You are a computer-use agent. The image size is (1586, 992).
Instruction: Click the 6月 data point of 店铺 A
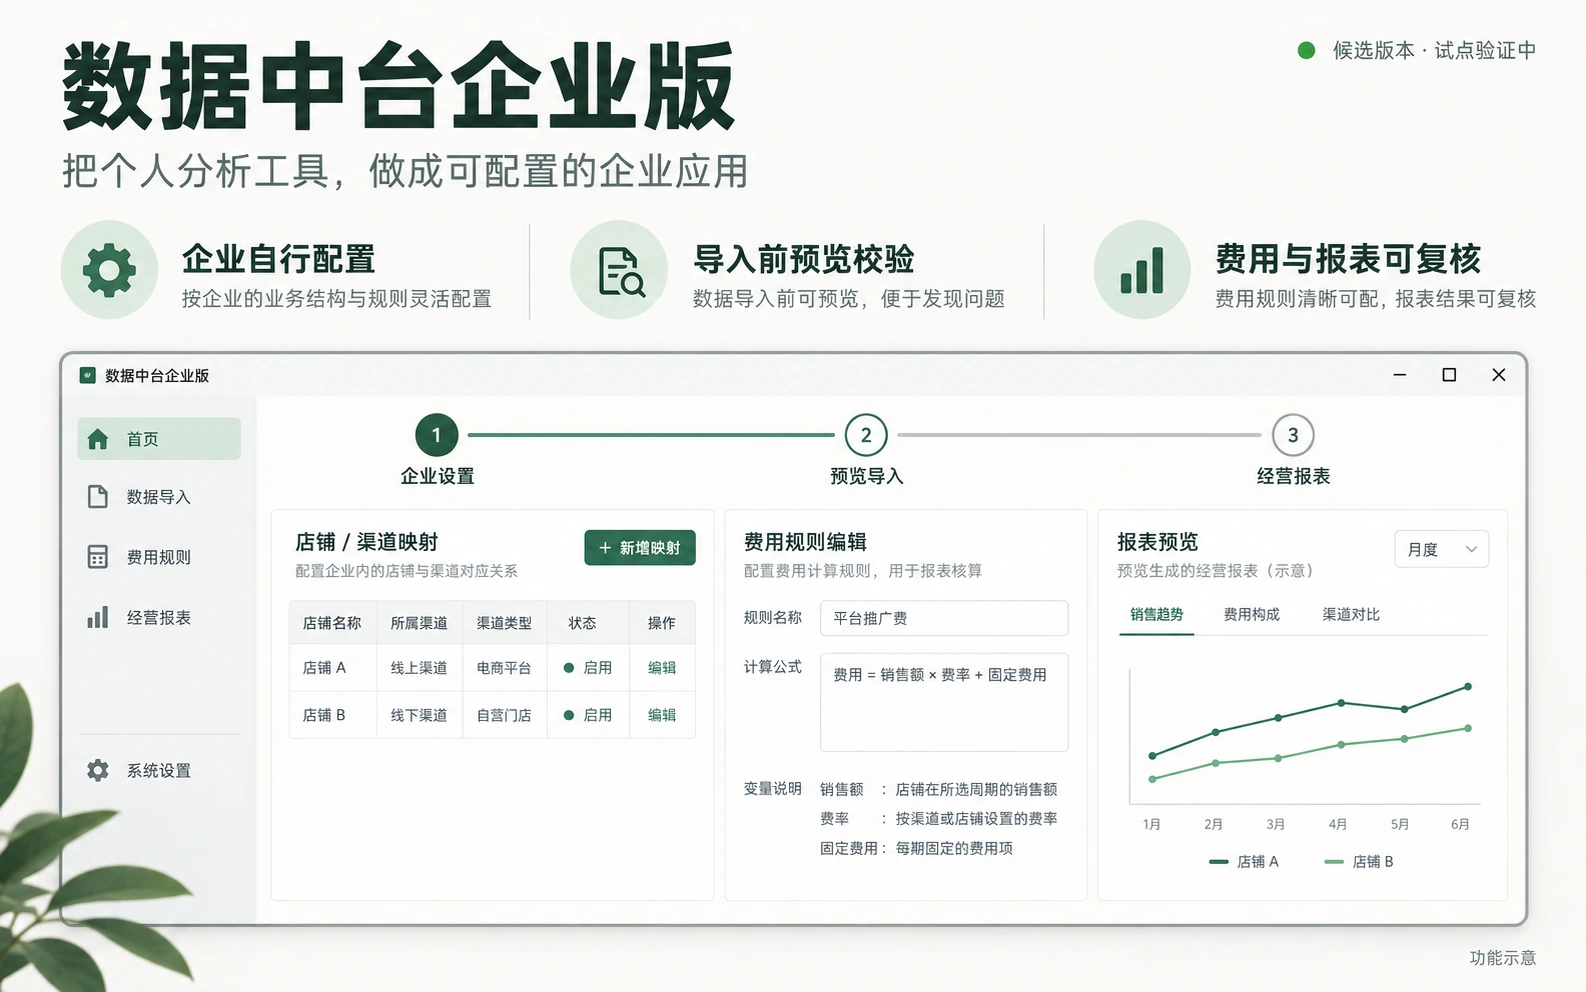[1468, 686]
